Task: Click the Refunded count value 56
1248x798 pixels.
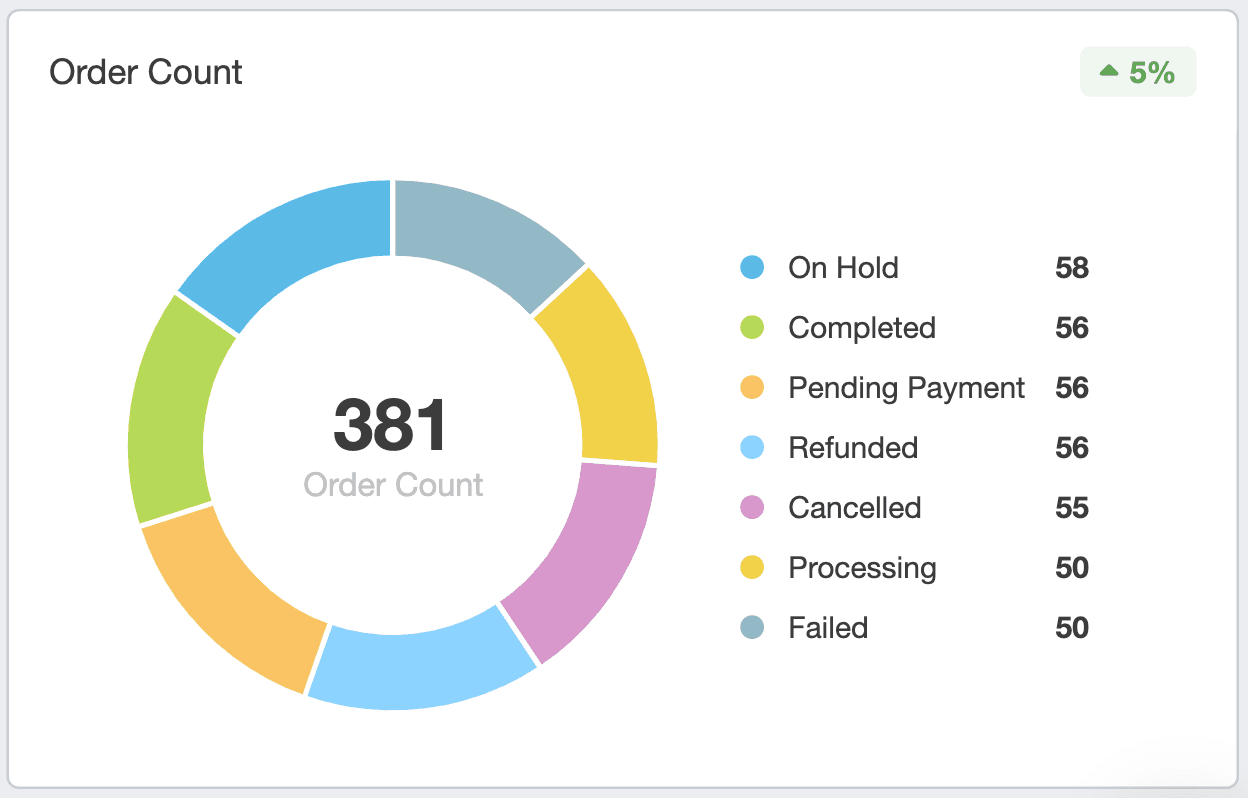Action: [1071, 448]
